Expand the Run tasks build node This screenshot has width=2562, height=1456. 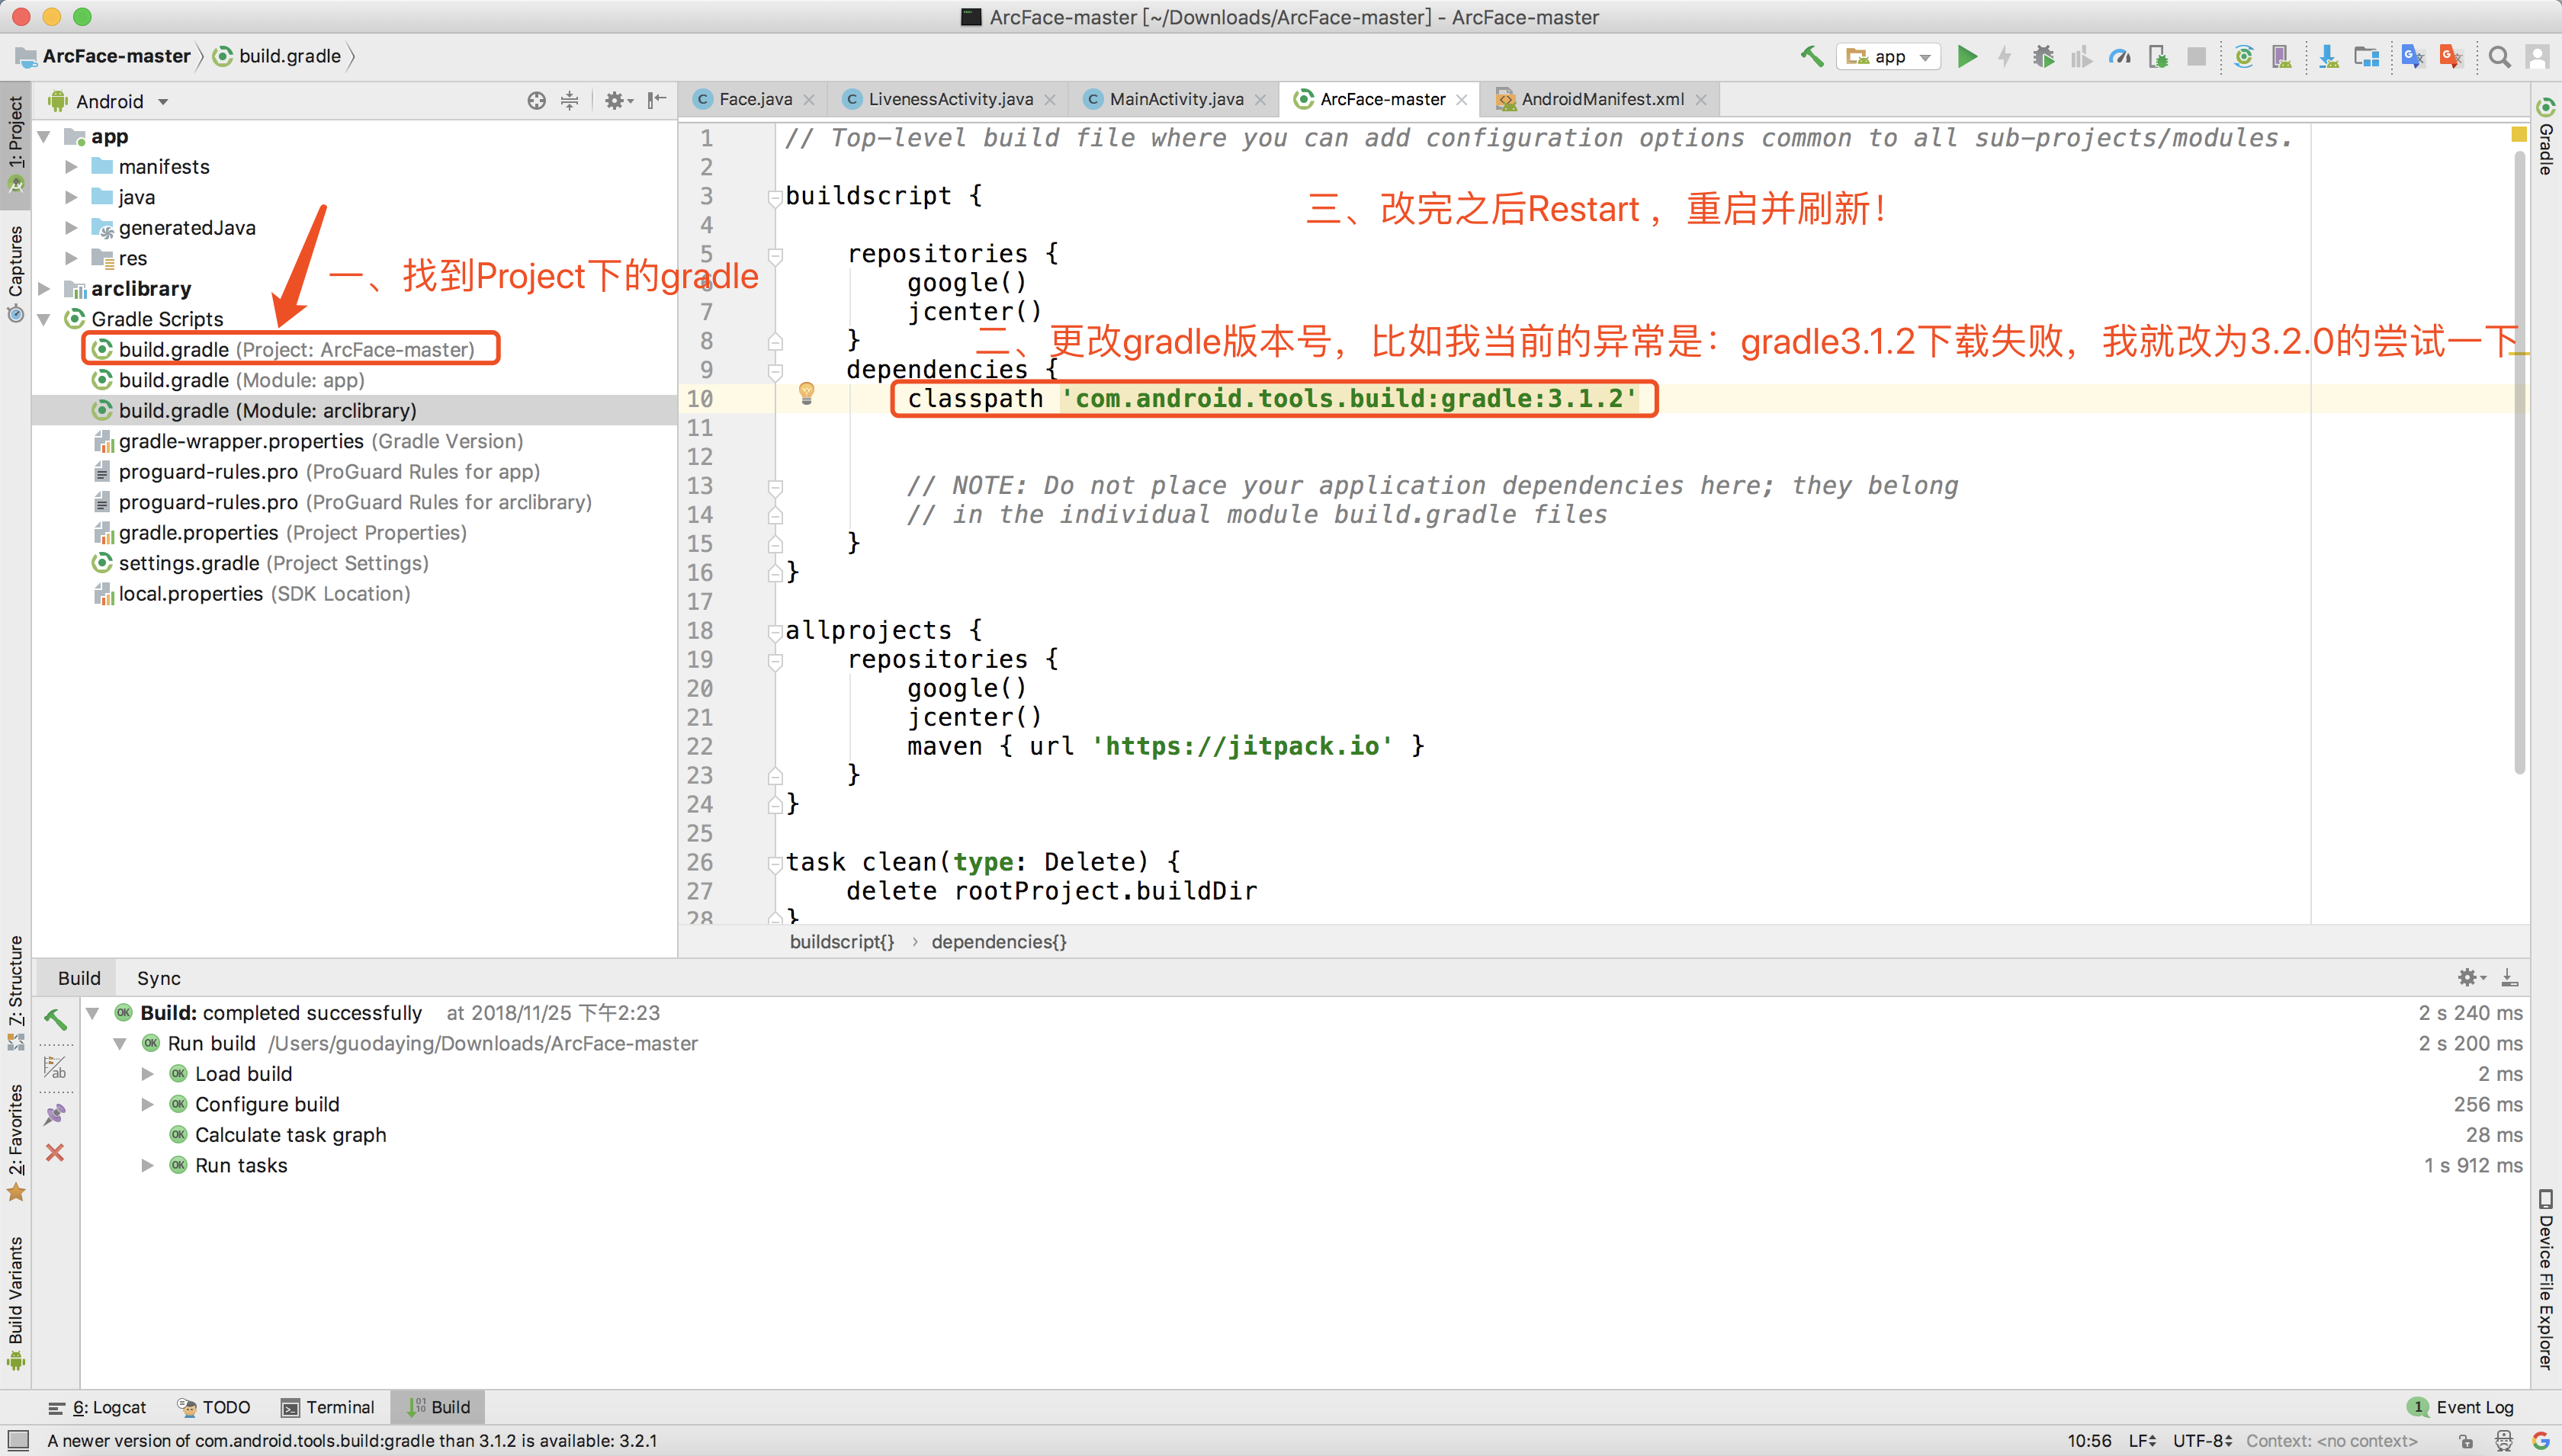148,1165
